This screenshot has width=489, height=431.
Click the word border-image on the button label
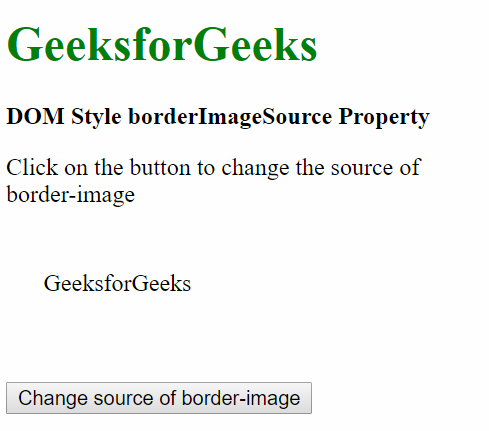click(x=241, y=398)
